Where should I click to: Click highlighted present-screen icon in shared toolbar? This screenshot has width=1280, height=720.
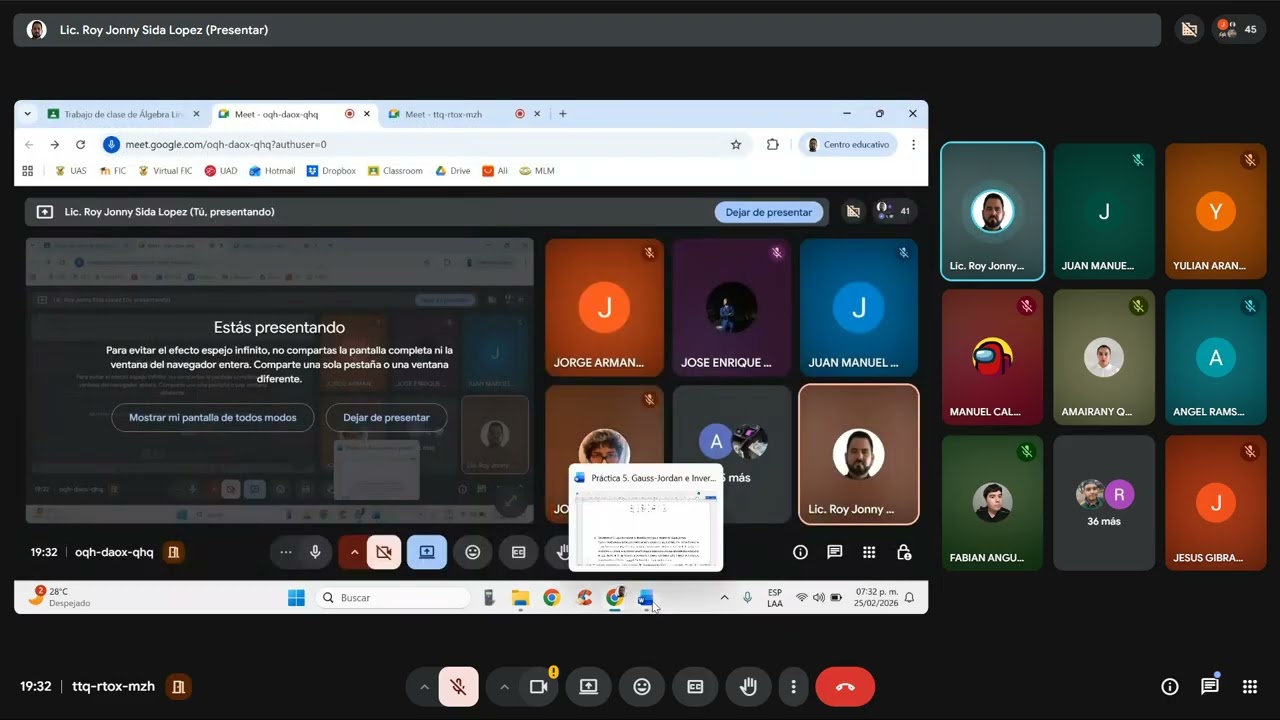tap(427, 552)
